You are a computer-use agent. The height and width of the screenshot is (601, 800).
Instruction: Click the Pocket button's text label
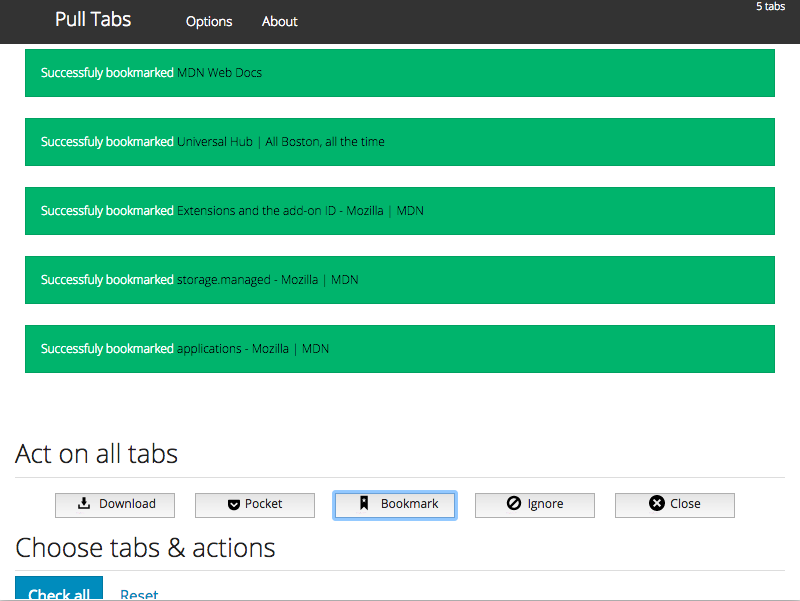coord(263,504)
